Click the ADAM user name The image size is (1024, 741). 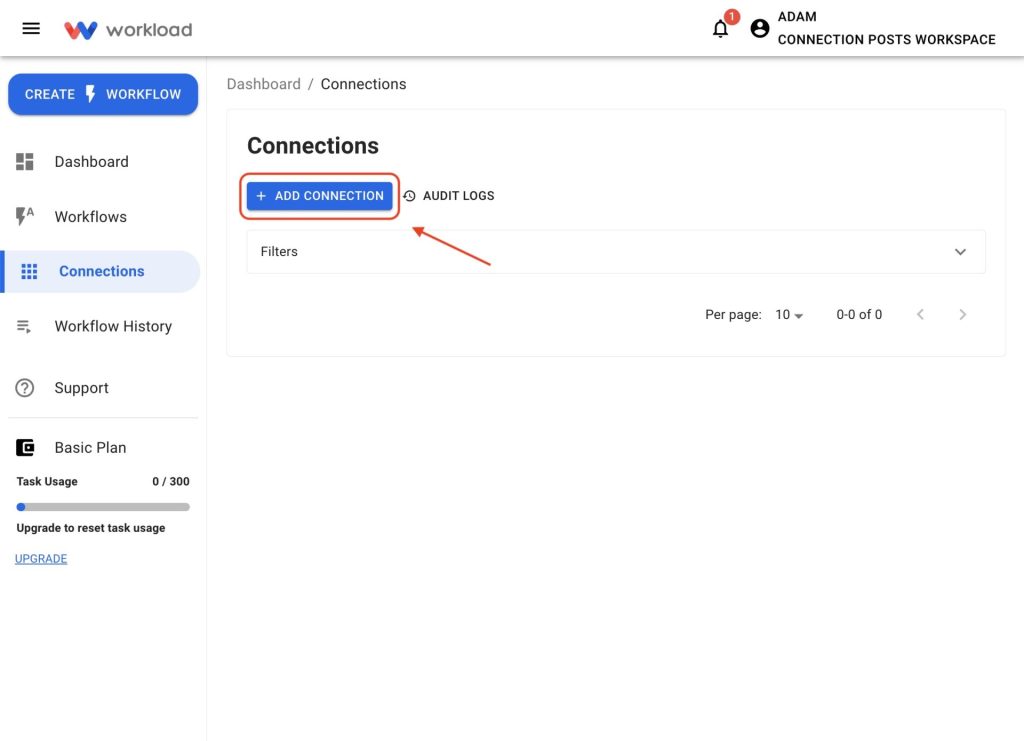pos(797,16)
